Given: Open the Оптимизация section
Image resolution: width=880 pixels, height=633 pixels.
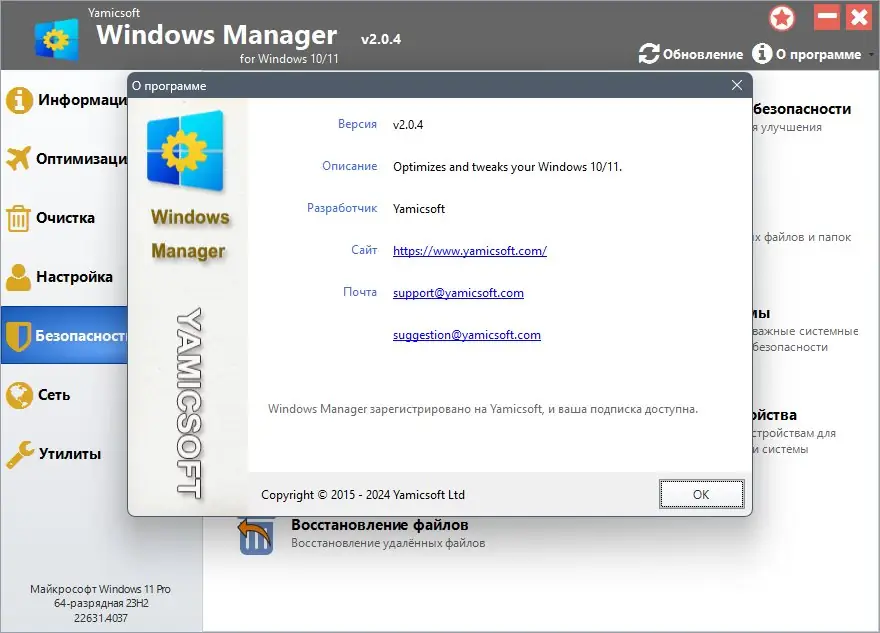Looking at the screenshot, I should tap(64, 159).
